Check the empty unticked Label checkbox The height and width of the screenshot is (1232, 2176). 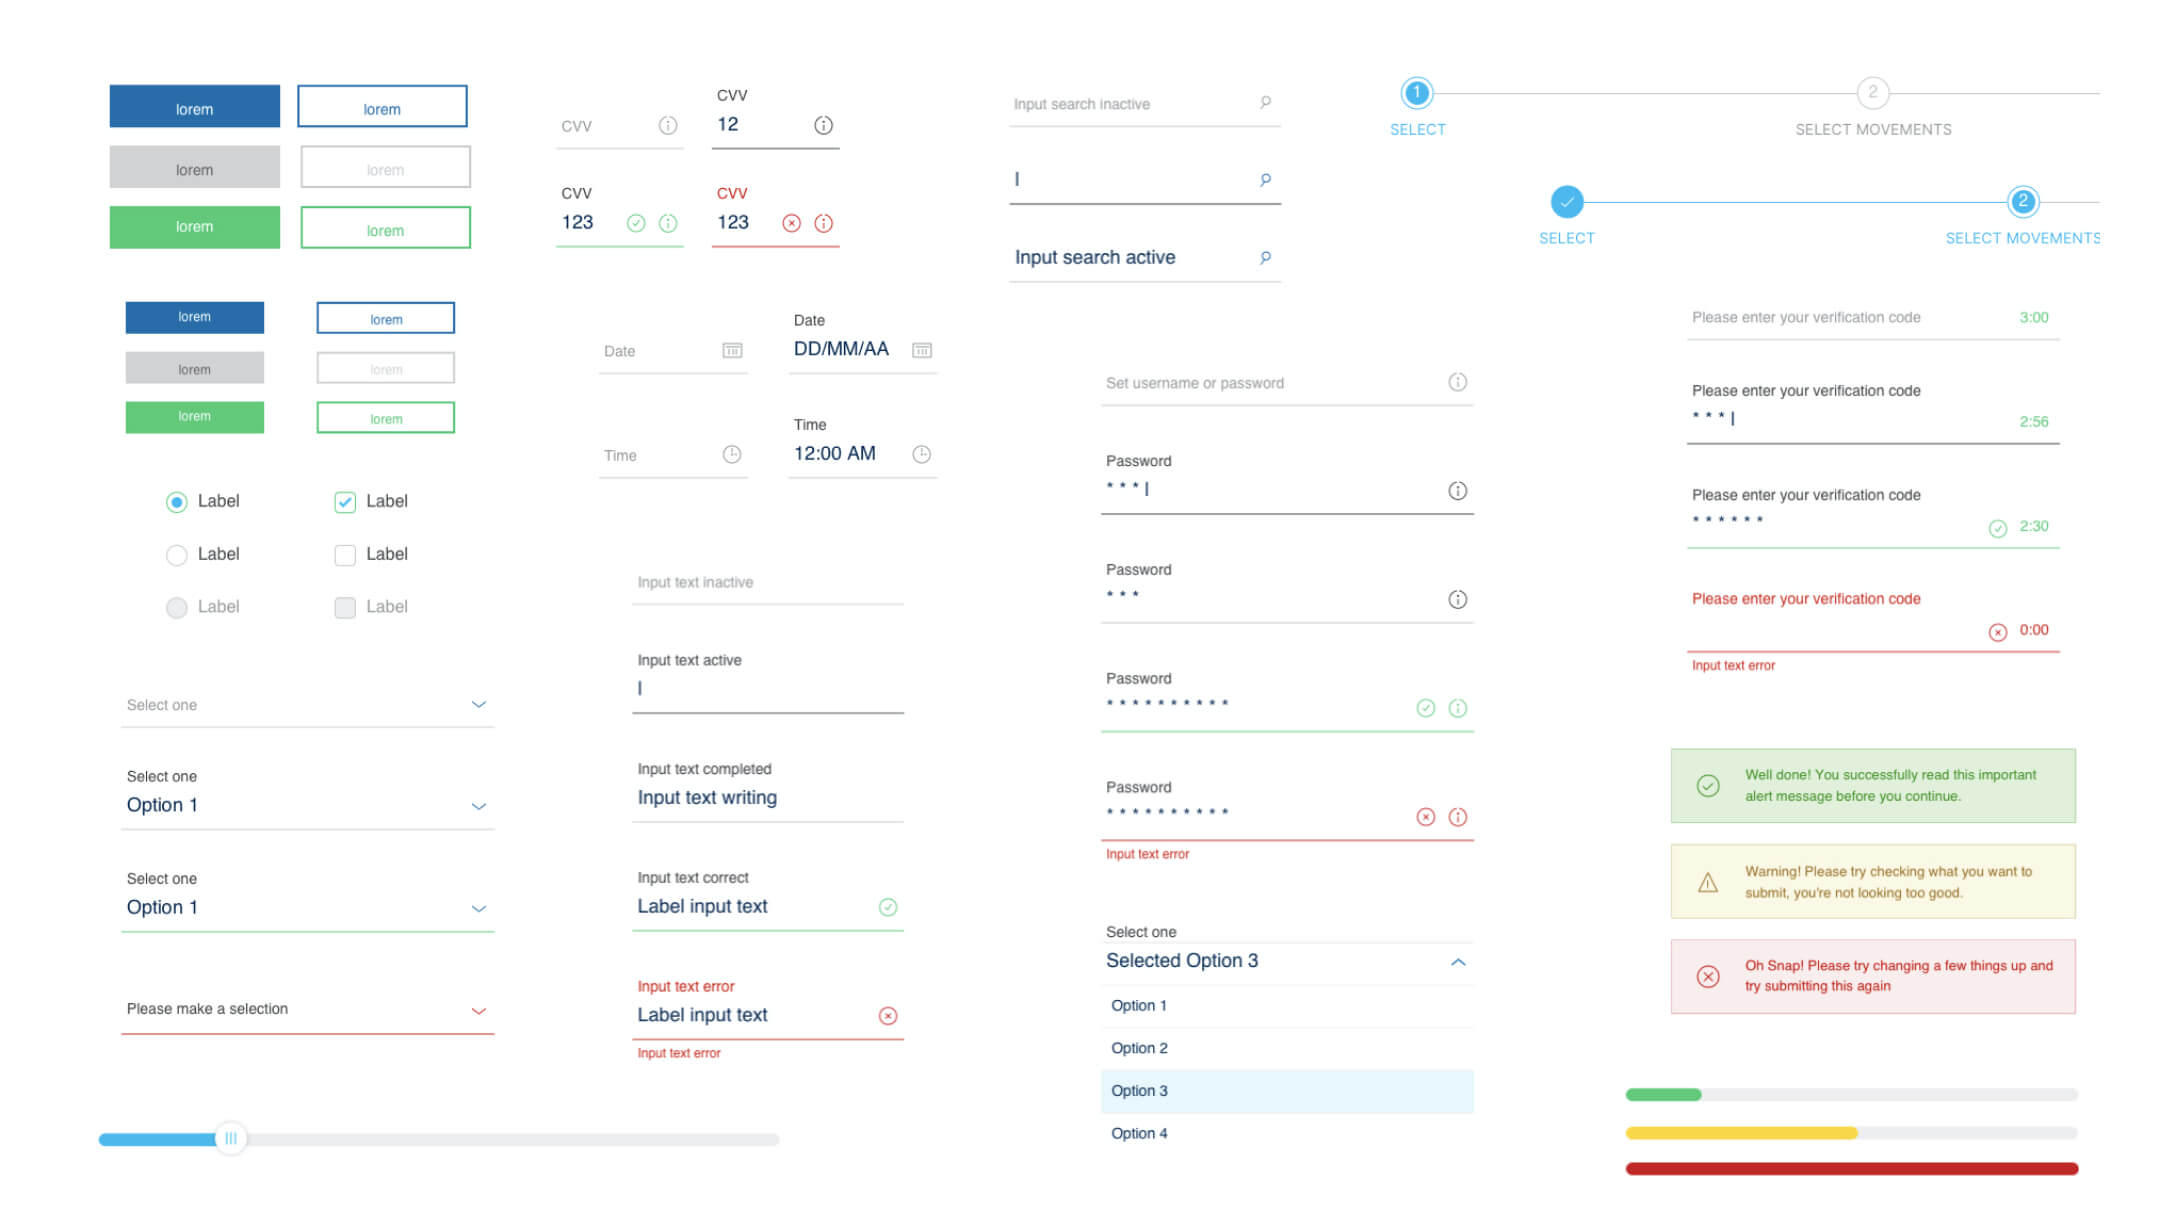pyautogui.click(x=345, y=555)
